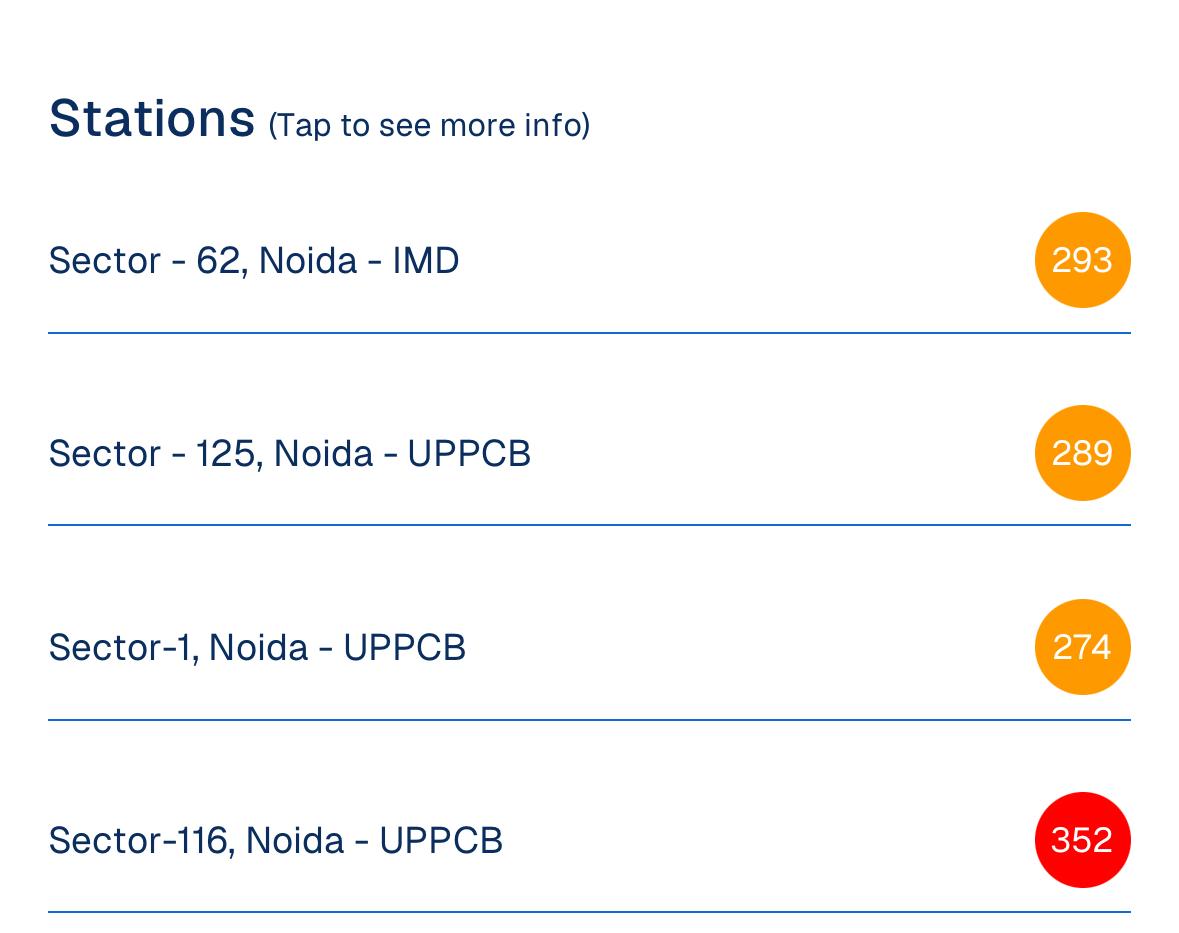Screen dimensions: 1179x933
Task: Click the word Noida in the IMD row
Action: pyautogui.click(x=308, y=261)
